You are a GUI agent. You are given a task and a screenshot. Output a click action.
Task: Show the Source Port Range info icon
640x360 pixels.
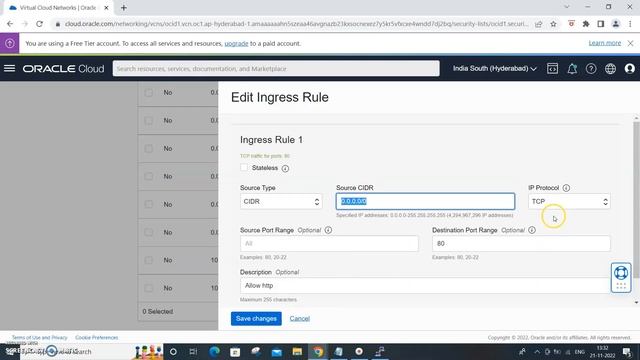pos(328,230)
